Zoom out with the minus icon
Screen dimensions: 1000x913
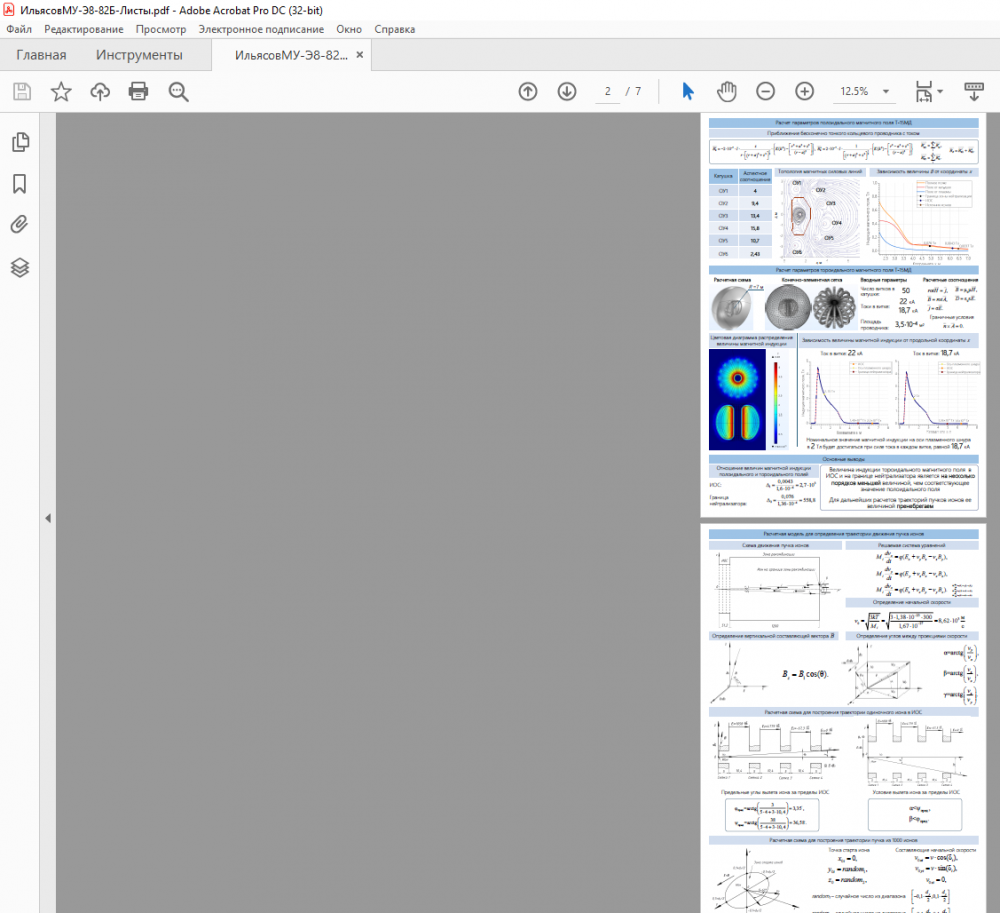click(x=765, y=92)
